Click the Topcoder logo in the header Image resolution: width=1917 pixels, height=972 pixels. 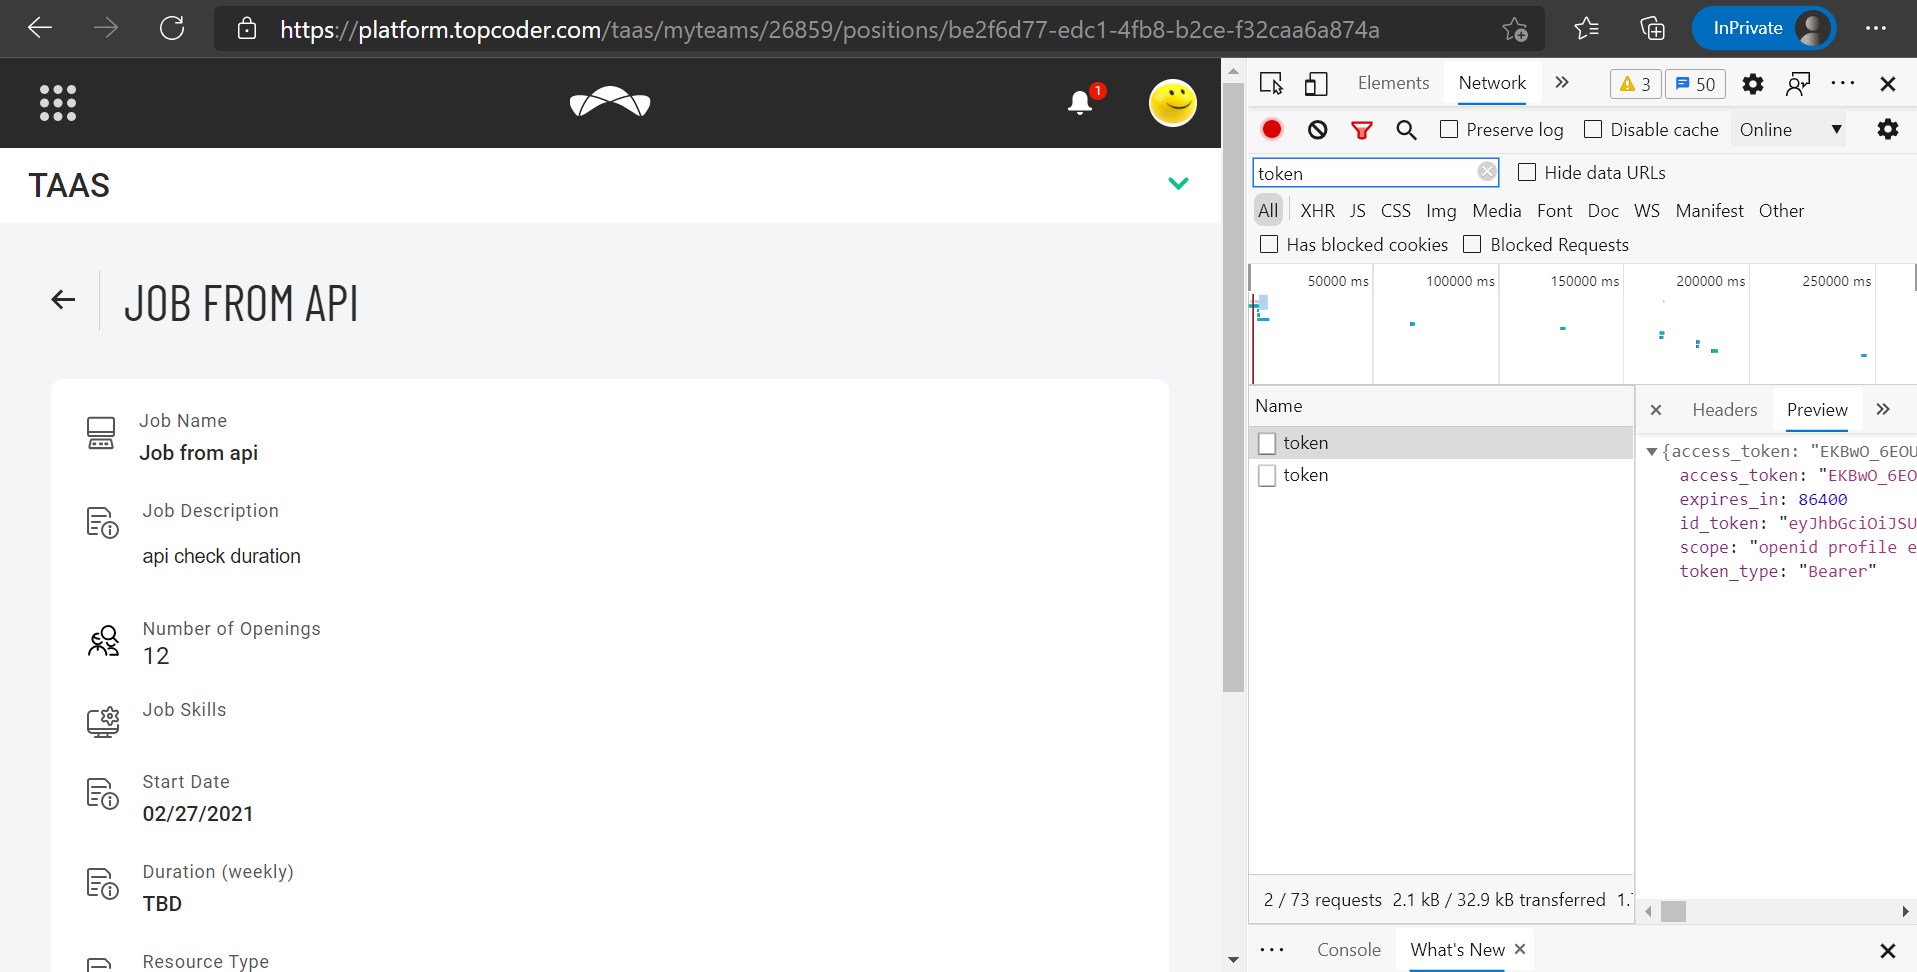coord(610,102)
